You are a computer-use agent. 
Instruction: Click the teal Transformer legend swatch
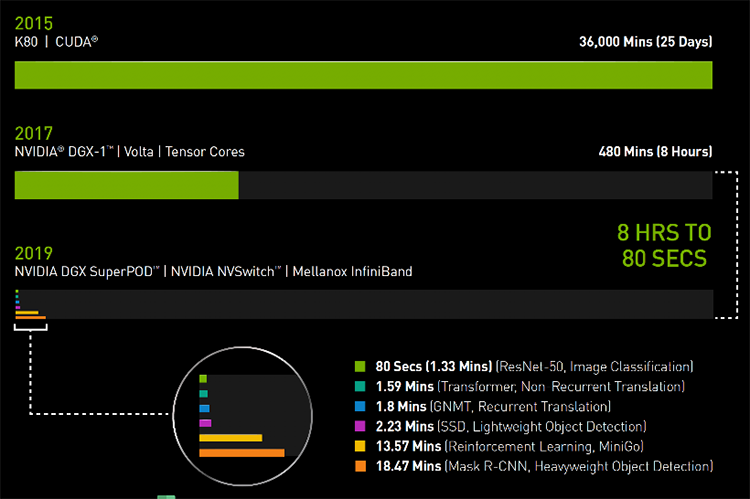360,386
